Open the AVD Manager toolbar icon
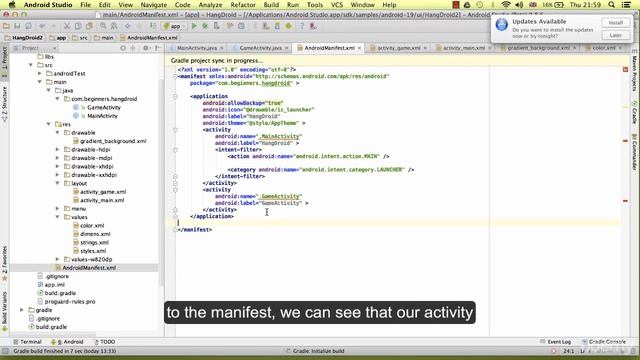640x360 pixels. pos(266,26)
